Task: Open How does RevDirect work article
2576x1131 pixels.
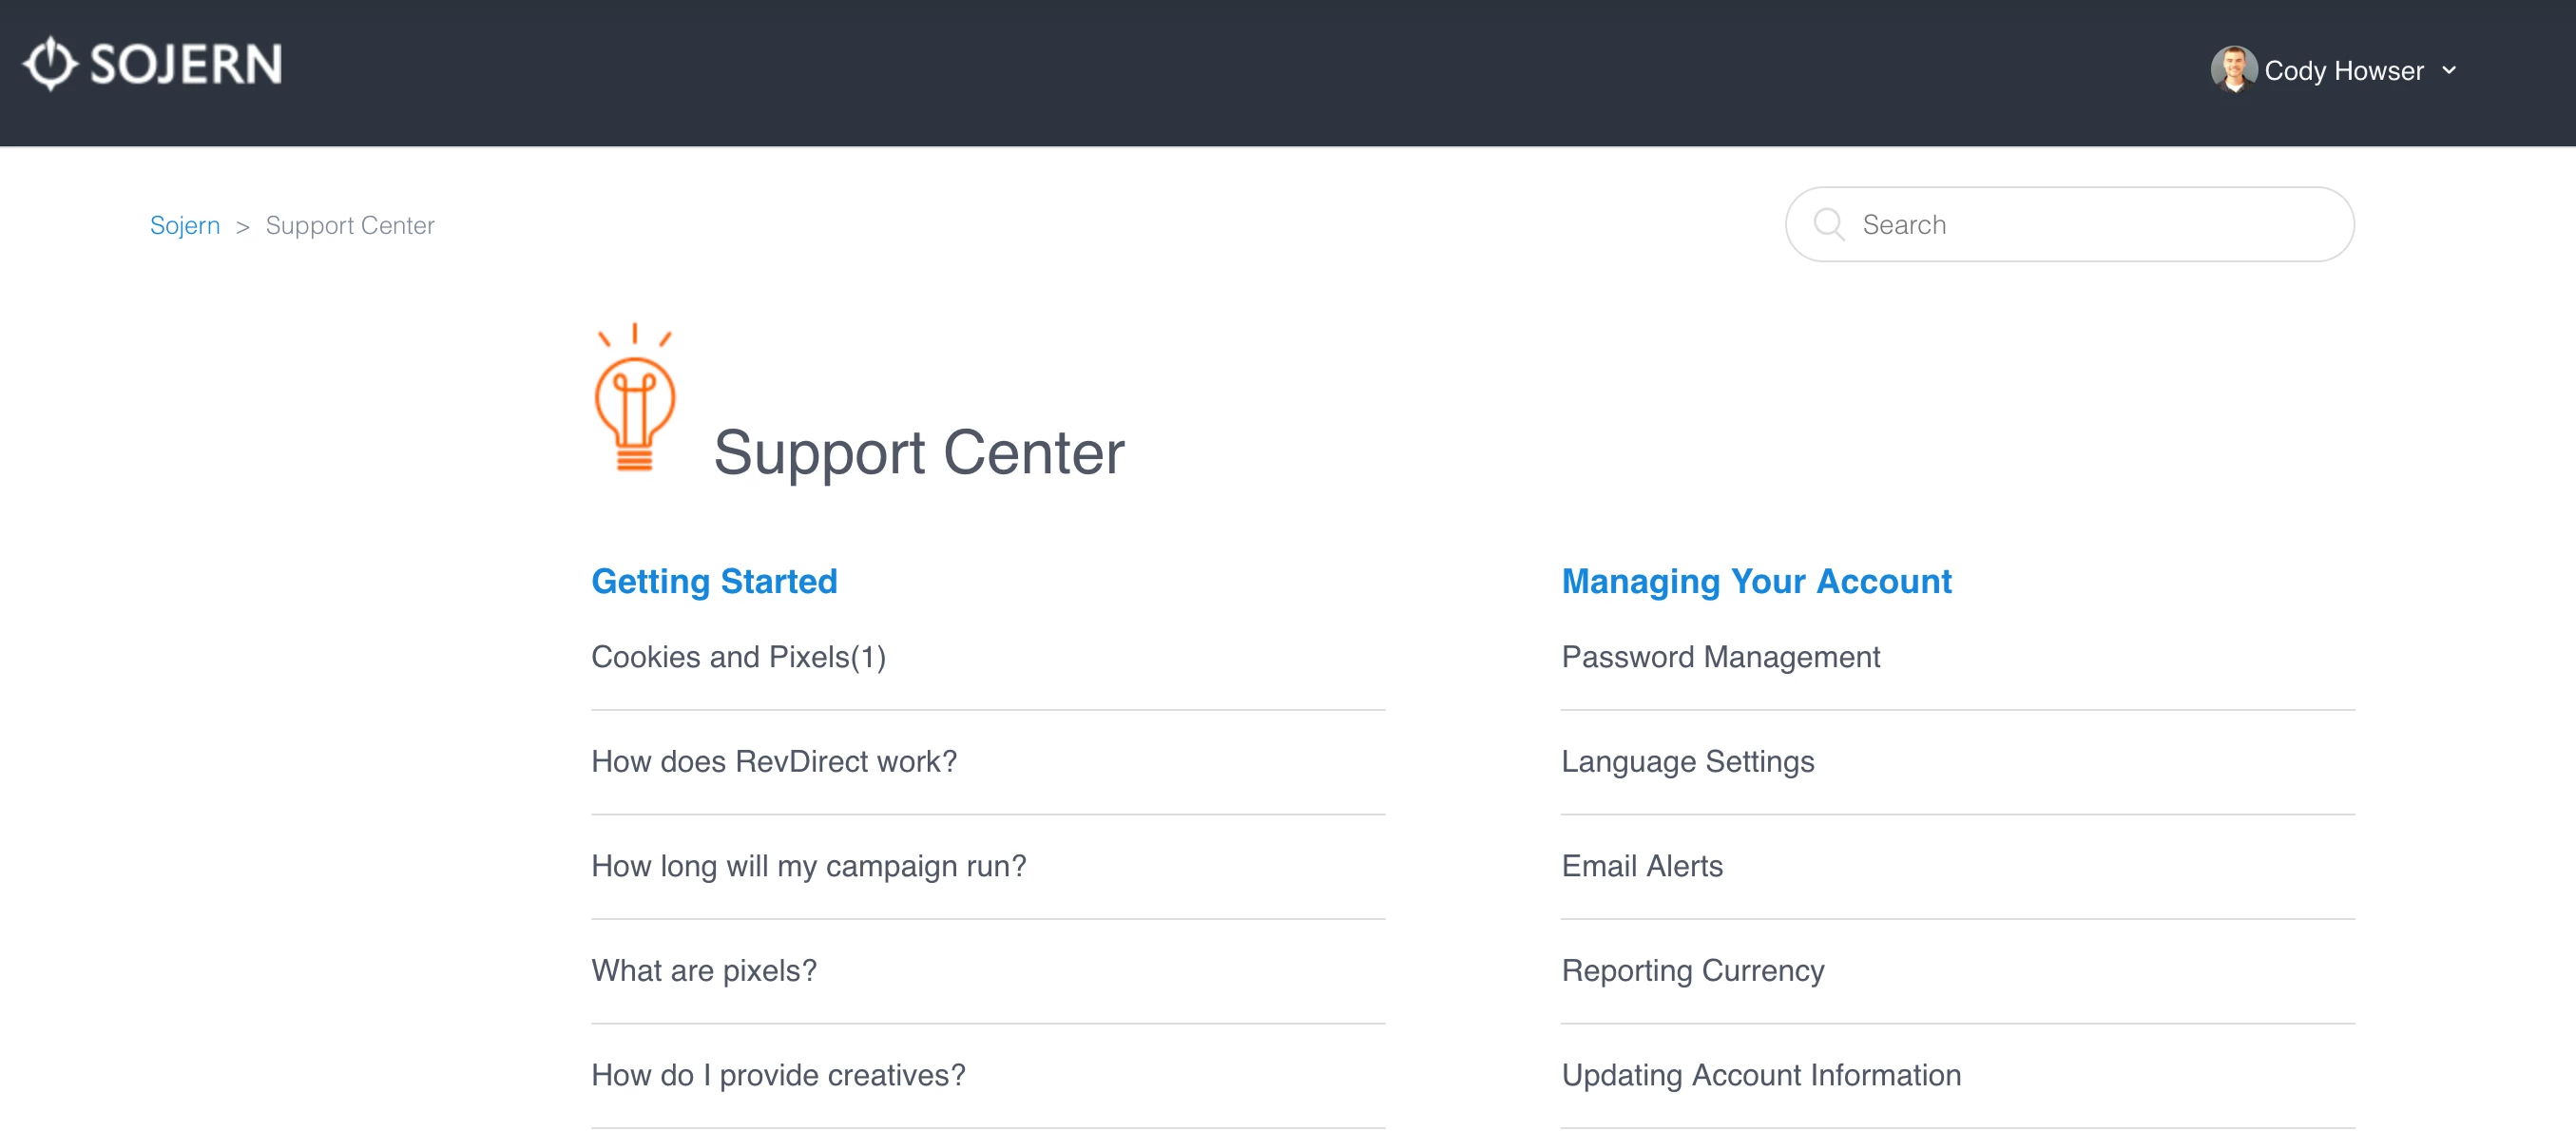Action: 773,761
